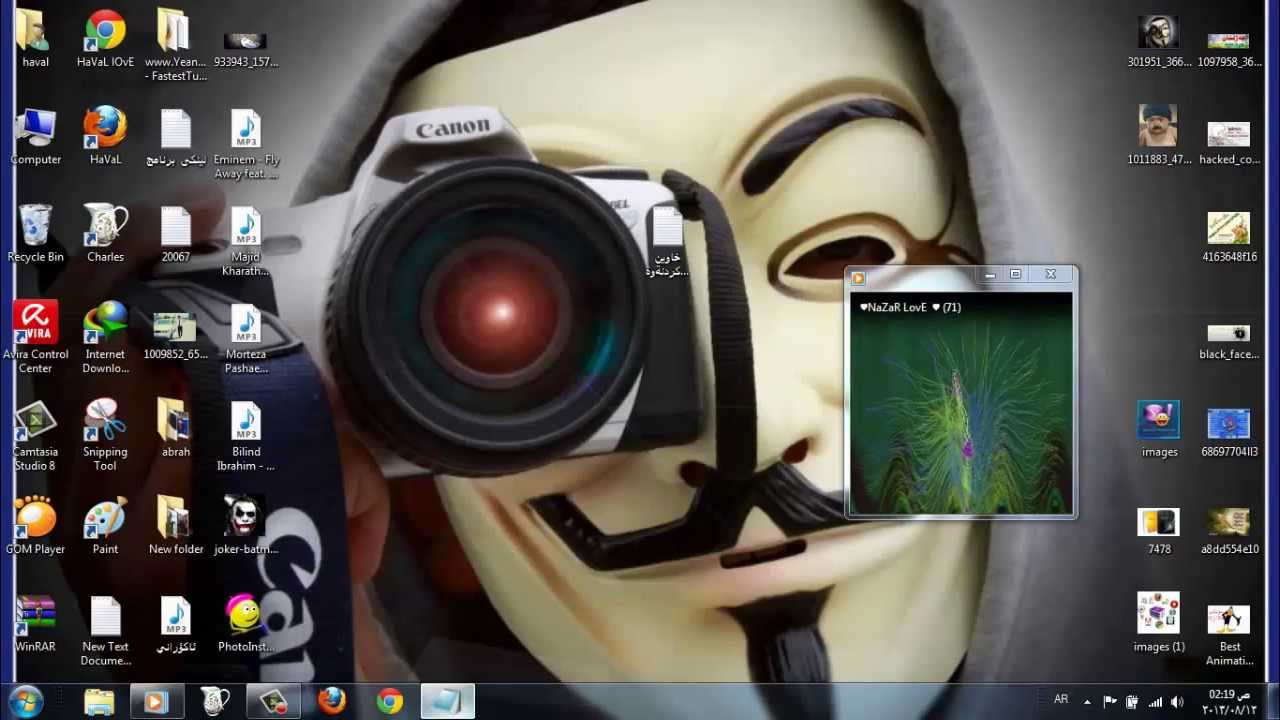The image size is (1280, 720).
Task: Check the power battery tray icon
Action: (x=1132, y=702)
